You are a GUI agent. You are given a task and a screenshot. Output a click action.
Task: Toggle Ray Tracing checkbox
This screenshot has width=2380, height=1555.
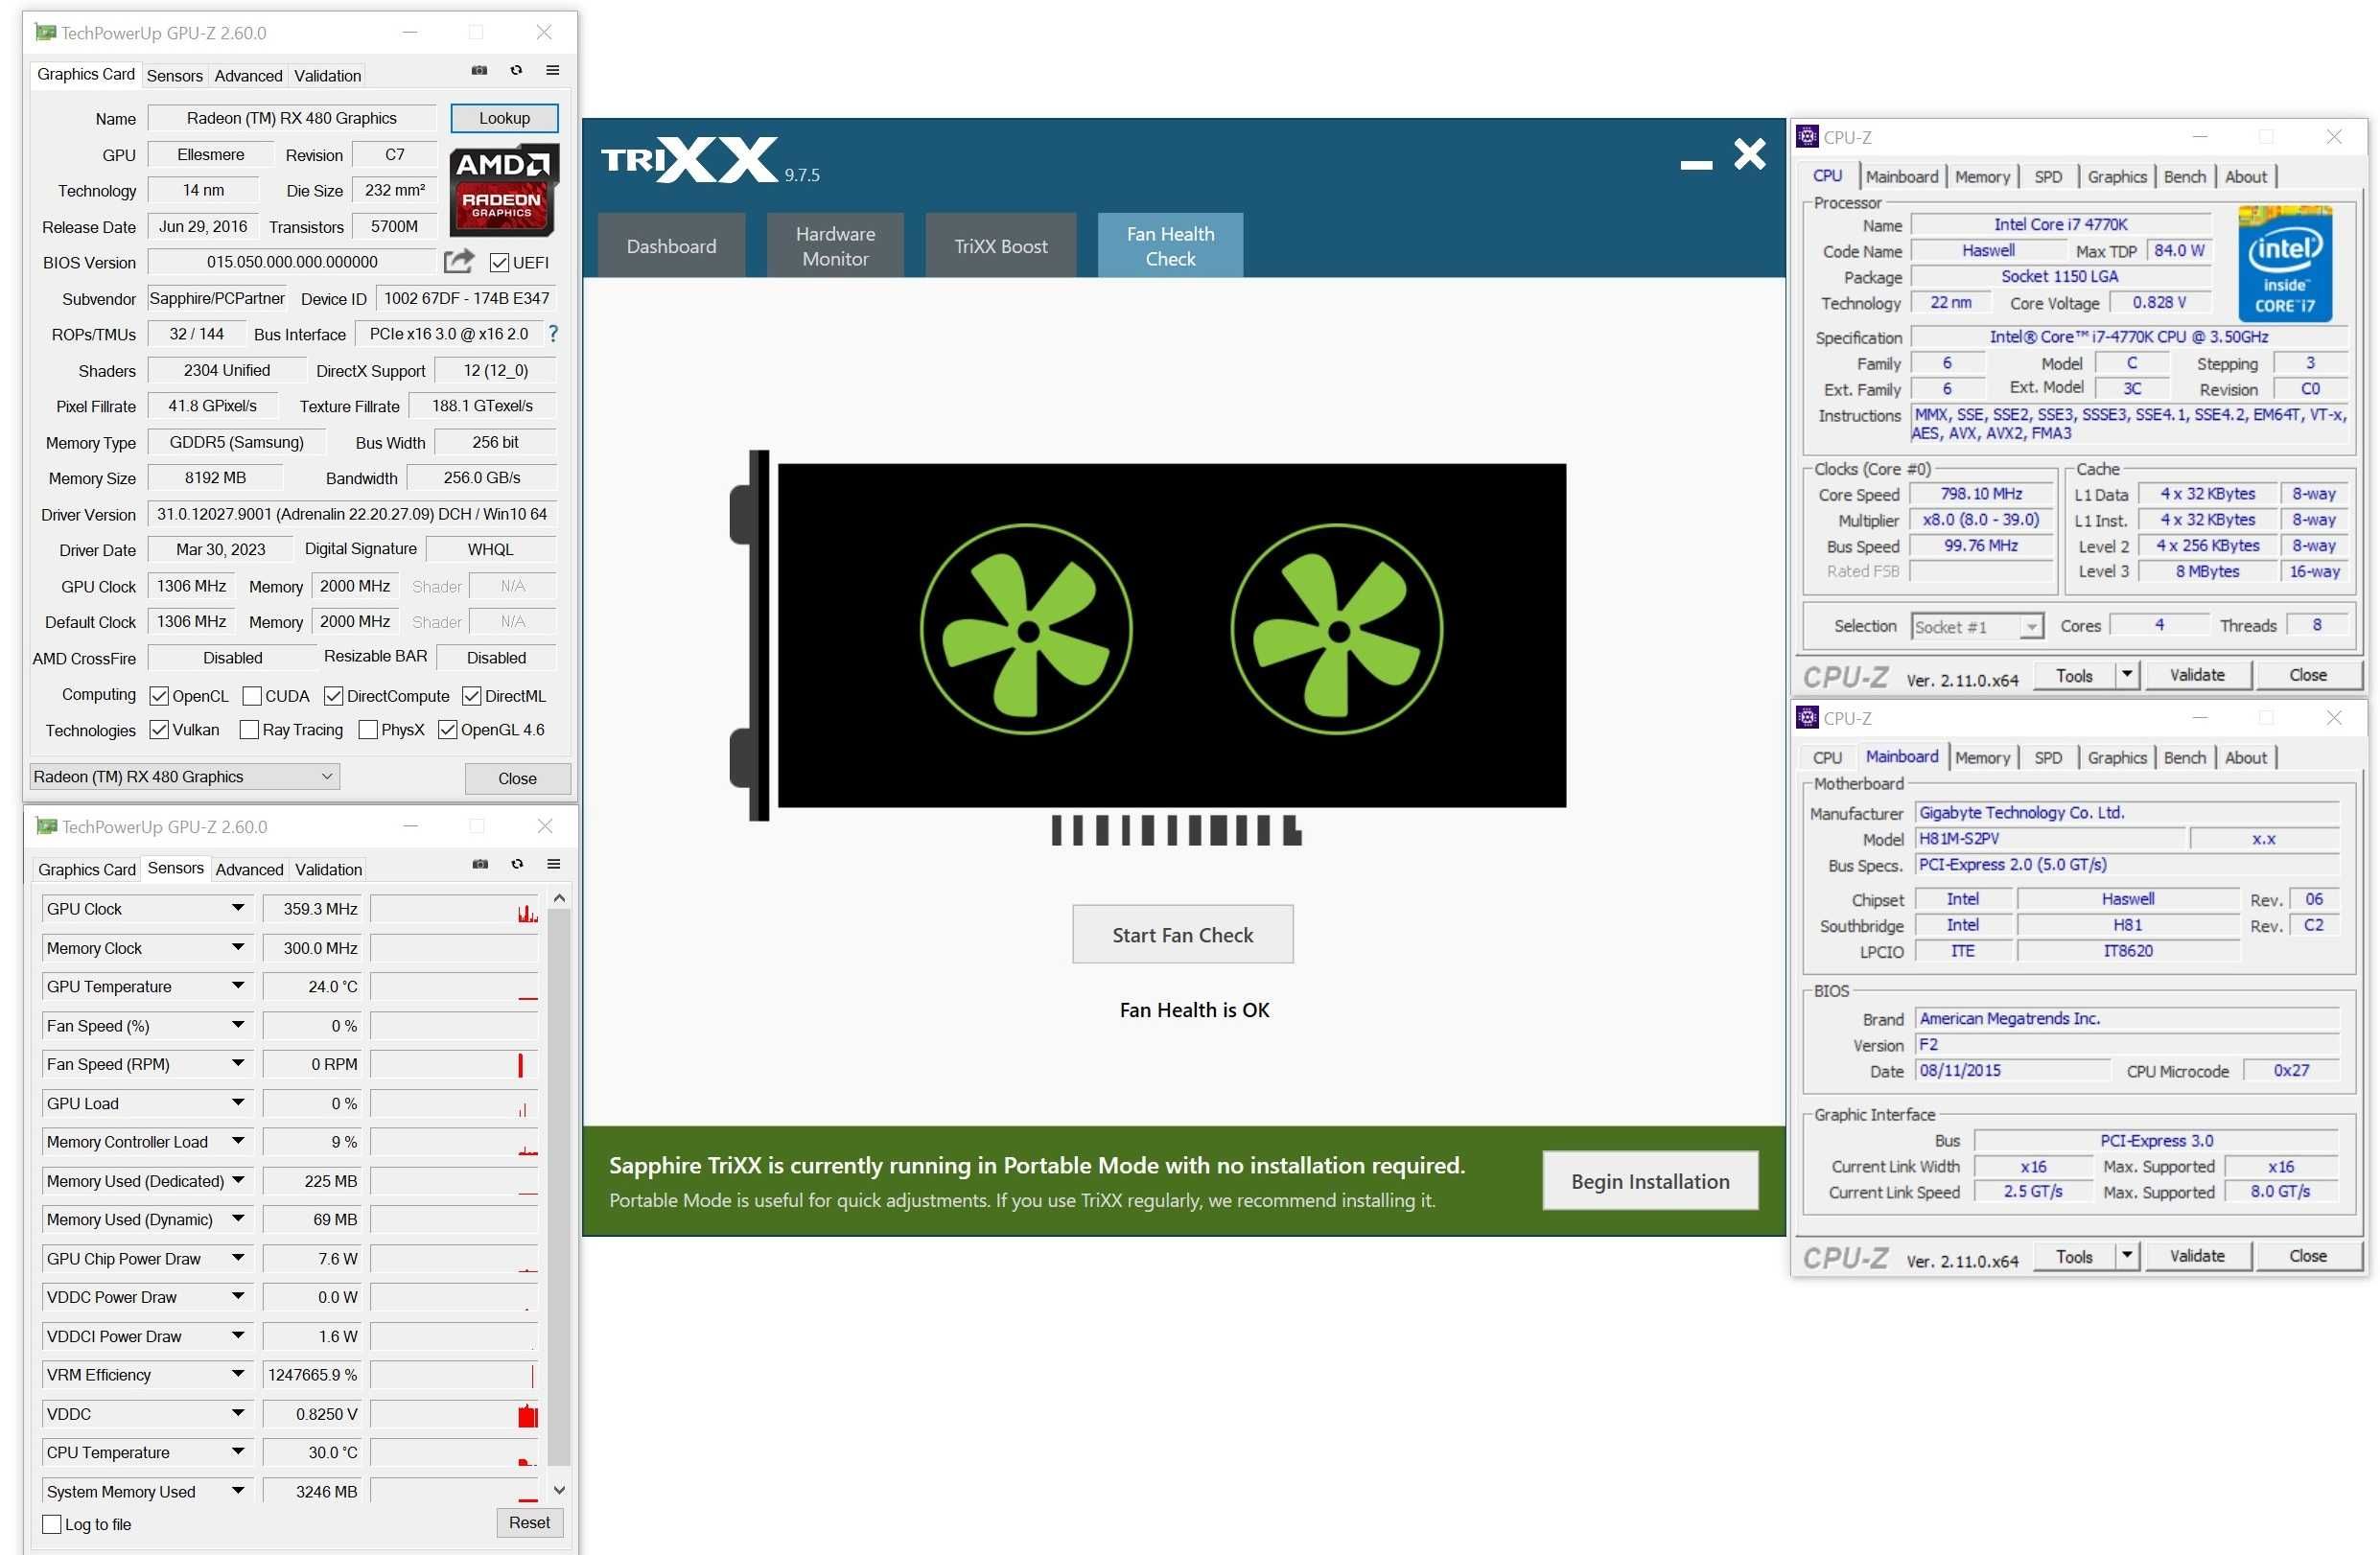[249, 729]
